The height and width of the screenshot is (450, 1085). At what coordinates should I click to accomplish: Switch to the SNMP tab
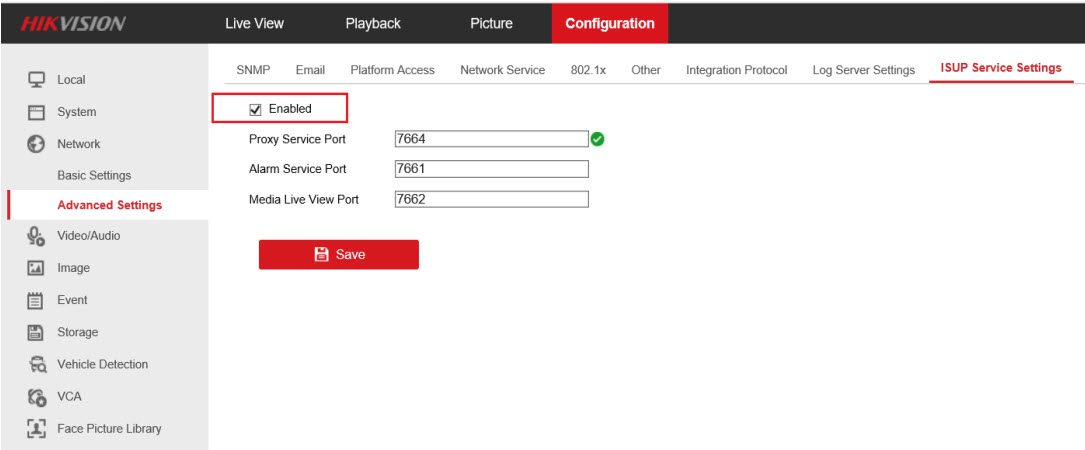[253, 70]
